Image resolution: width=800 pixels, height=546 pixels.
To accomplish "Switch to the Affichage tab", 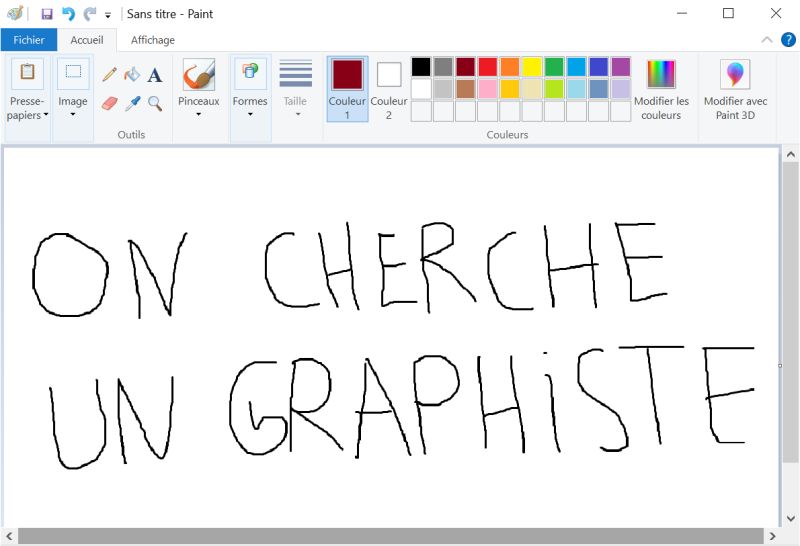I will (x=153, y=40).
